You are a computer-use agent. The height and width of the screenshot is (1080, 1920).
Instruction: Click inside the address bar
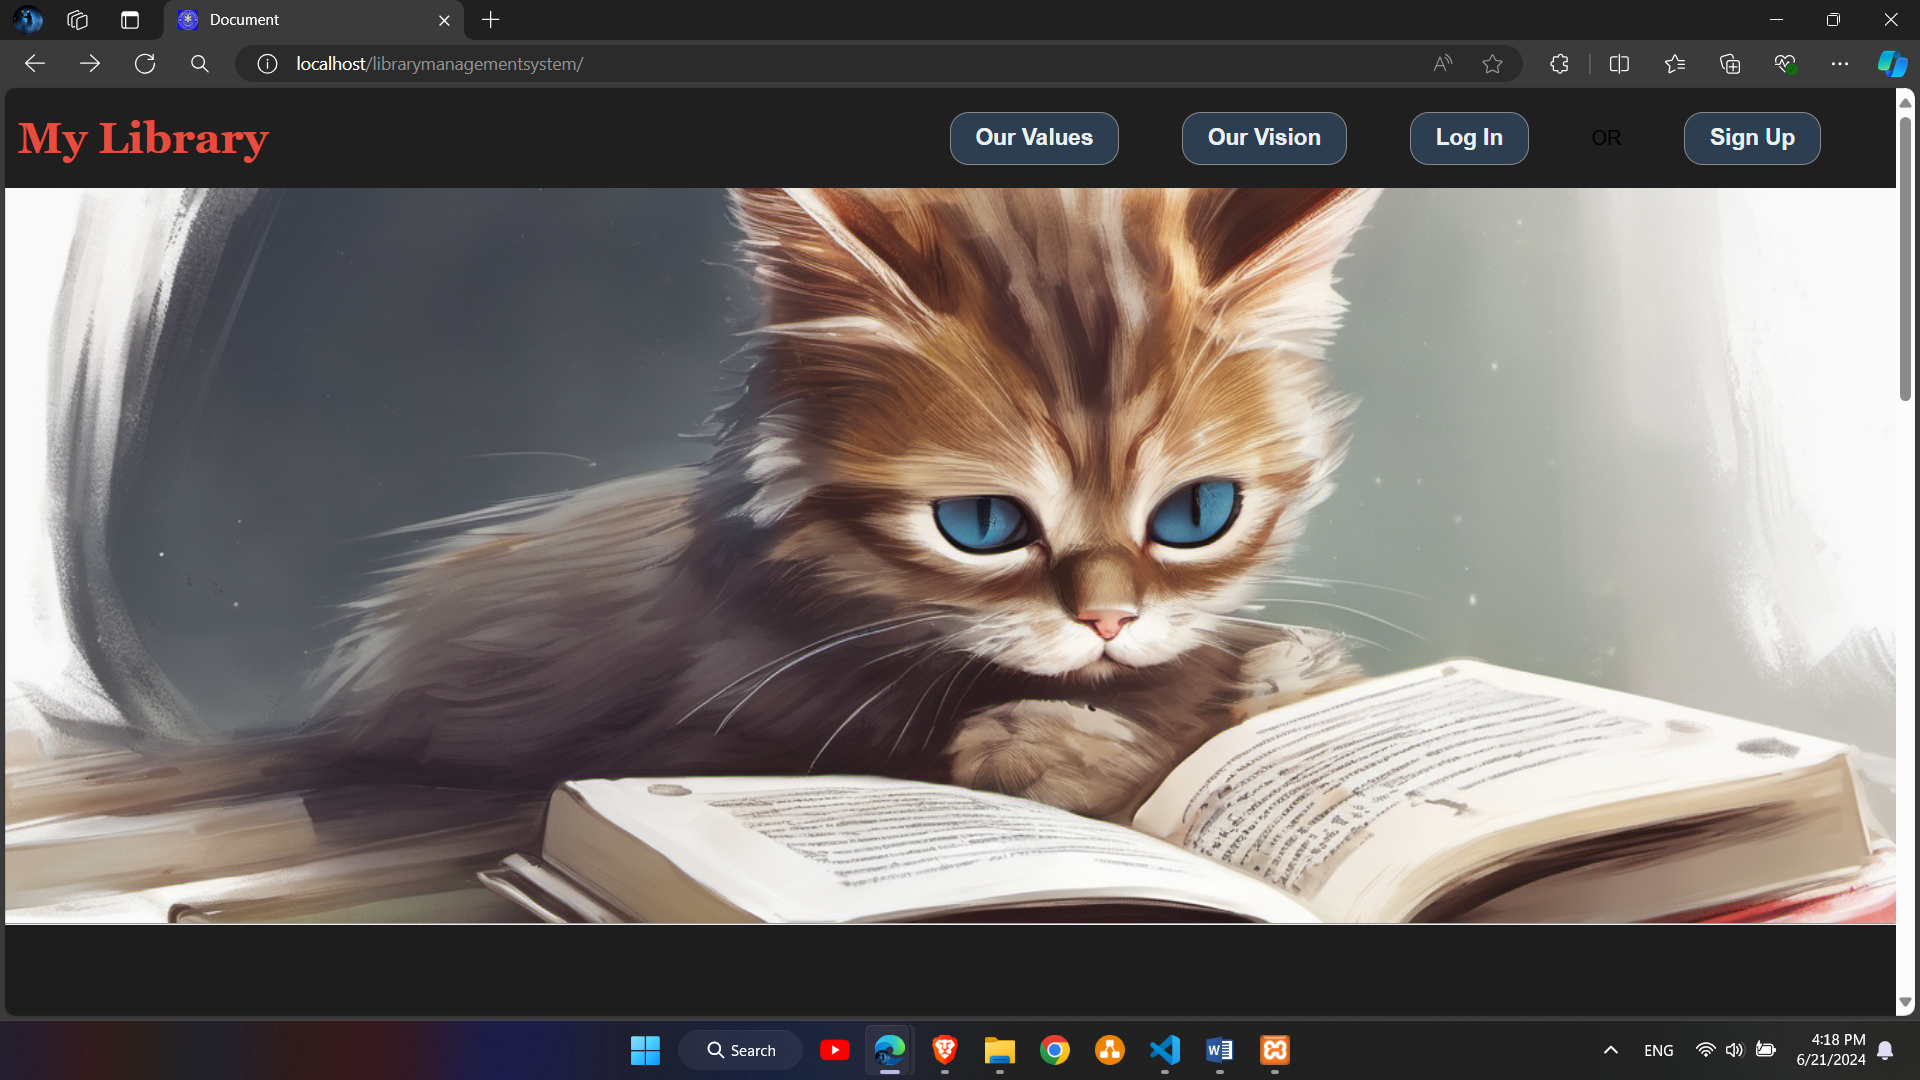pos(700,63)
